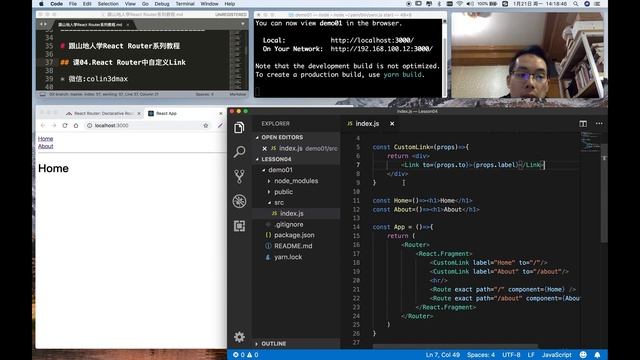The width and height of the screenshot is (640, 360).
Task: Open the Apple menu
Action: click(x=41, y=4)
